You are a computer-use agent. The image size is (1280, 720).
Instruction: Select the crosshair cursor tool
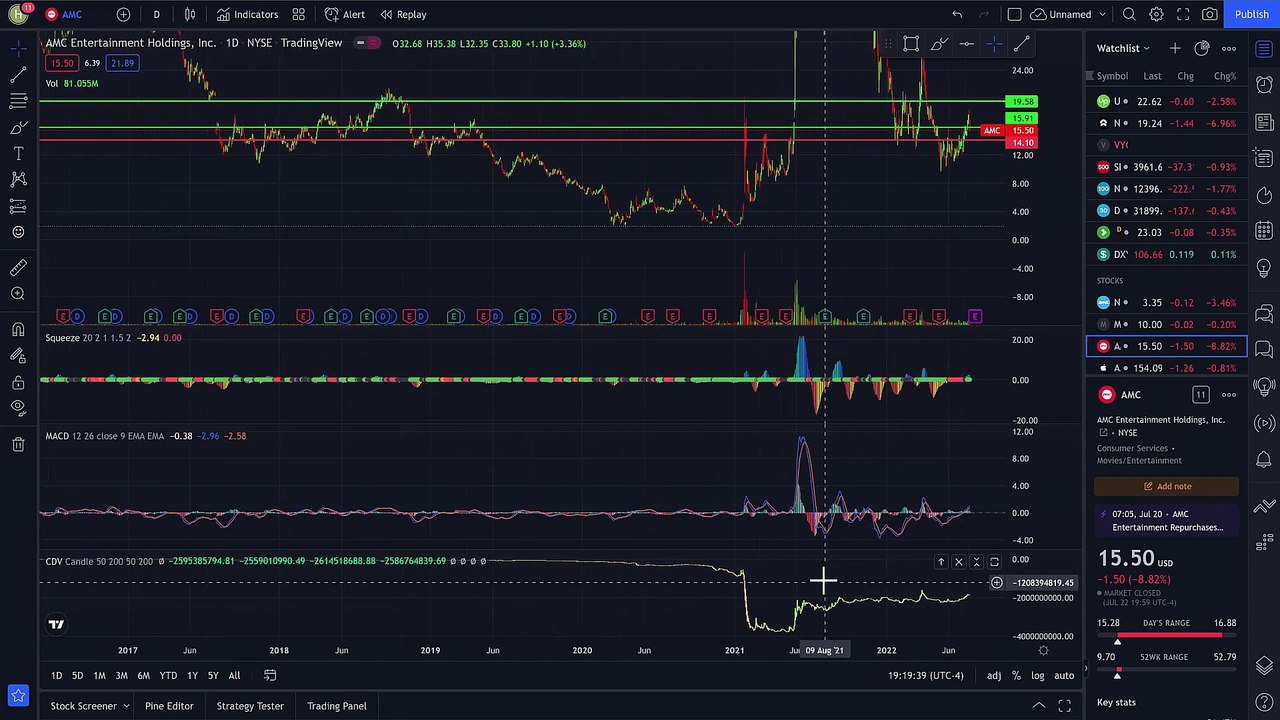tap(18, 49)
